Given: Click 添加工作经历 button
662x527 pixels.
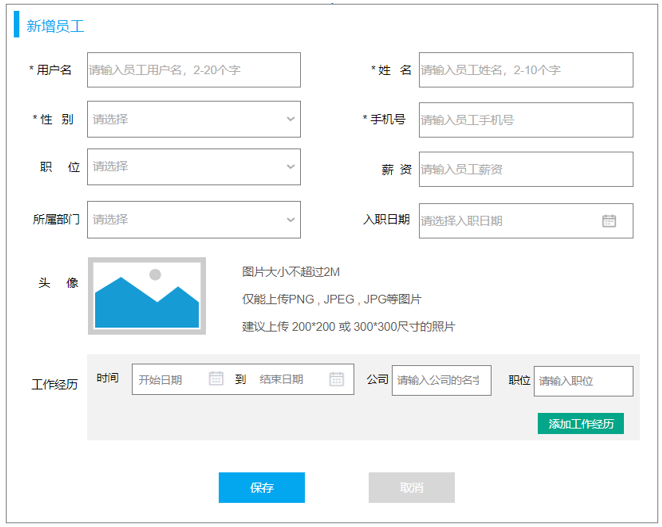Looking at the screenshot, I should [580, 423].
